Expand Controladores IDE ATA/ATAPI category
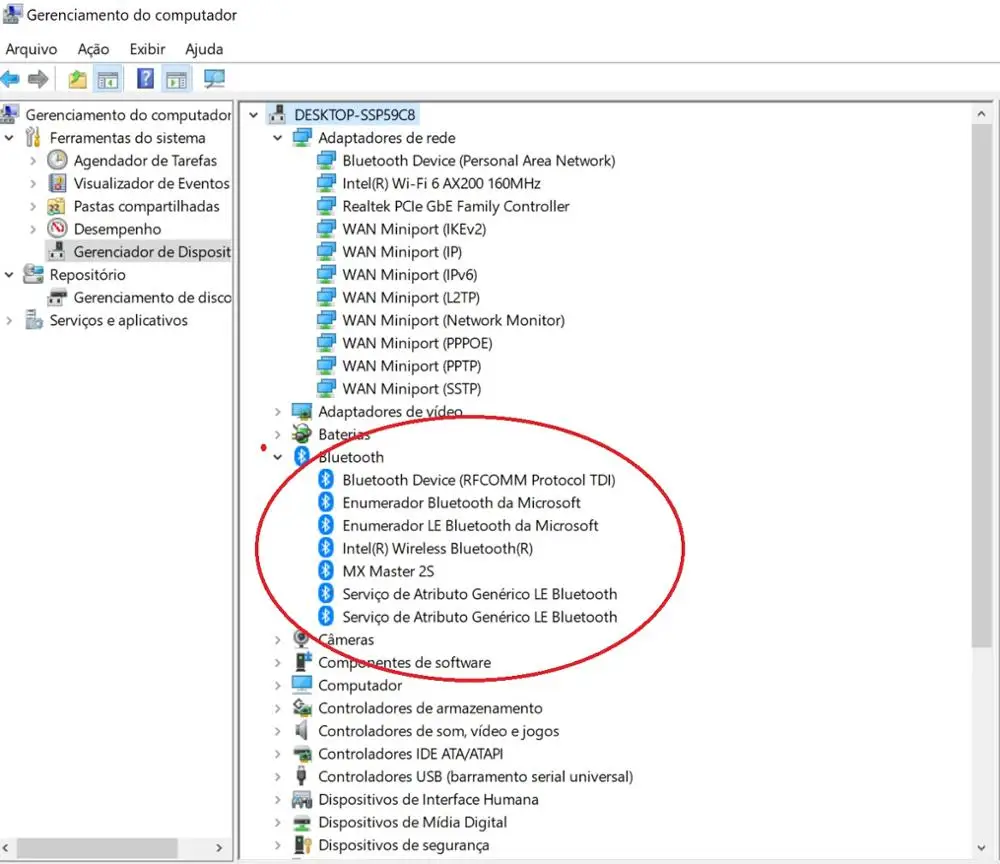Image resolution: width=1000 pixels, height=864 pixels. pos(277,754)
